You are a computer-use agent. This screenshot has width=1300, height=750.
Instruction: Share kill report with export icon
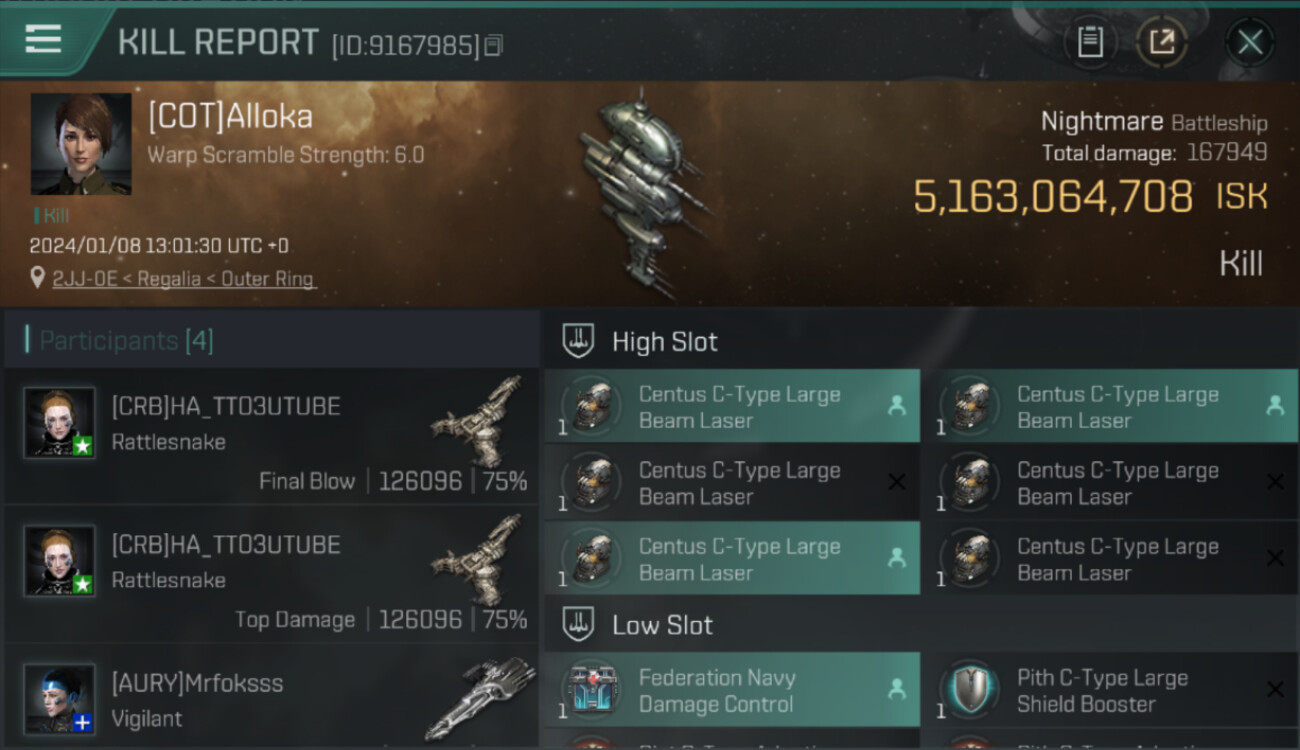click(1162, 42)
